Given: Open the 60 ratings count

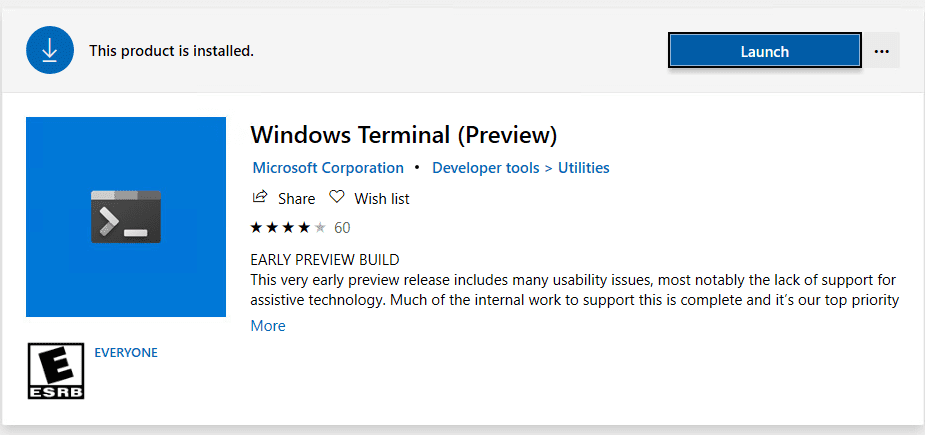Looking at the screenshot, I should [342, 227].
